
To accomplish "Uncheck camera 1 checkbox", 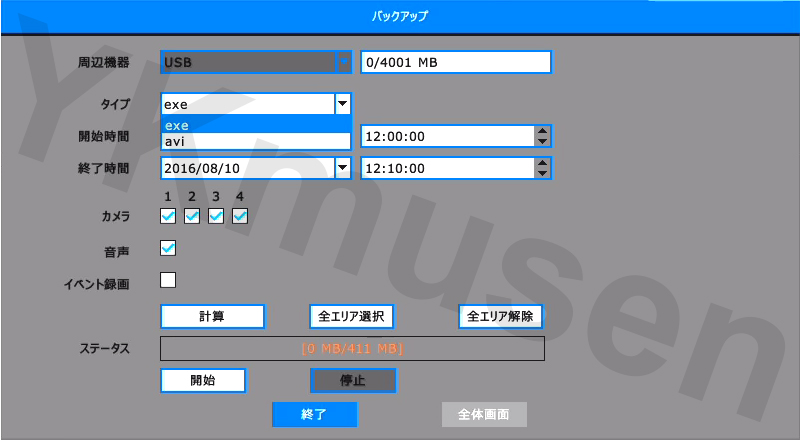I will tap(168, 216).
